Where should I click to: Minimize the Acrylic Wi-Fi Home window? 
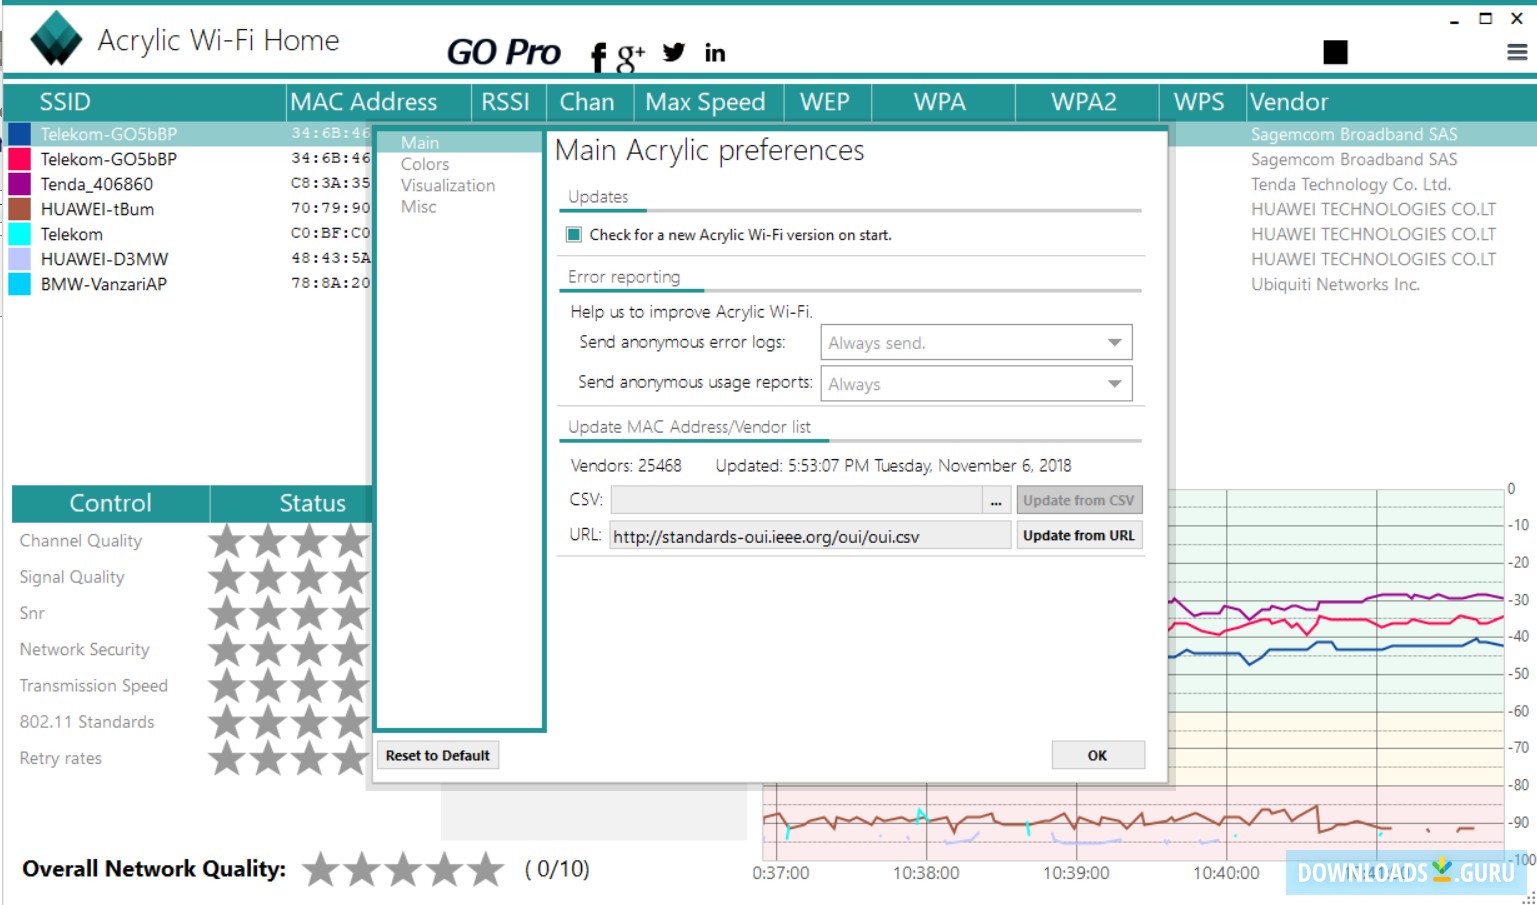tap(1454, 20)
